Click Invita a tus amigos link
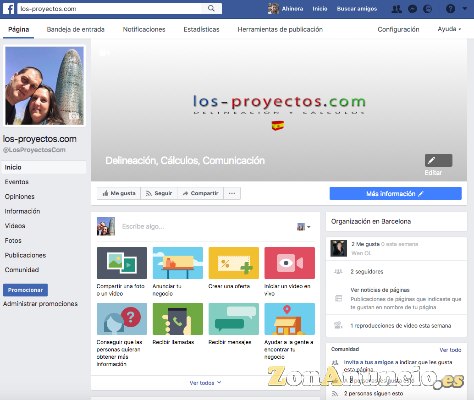 pyautogui.click(x=398, y=366)
